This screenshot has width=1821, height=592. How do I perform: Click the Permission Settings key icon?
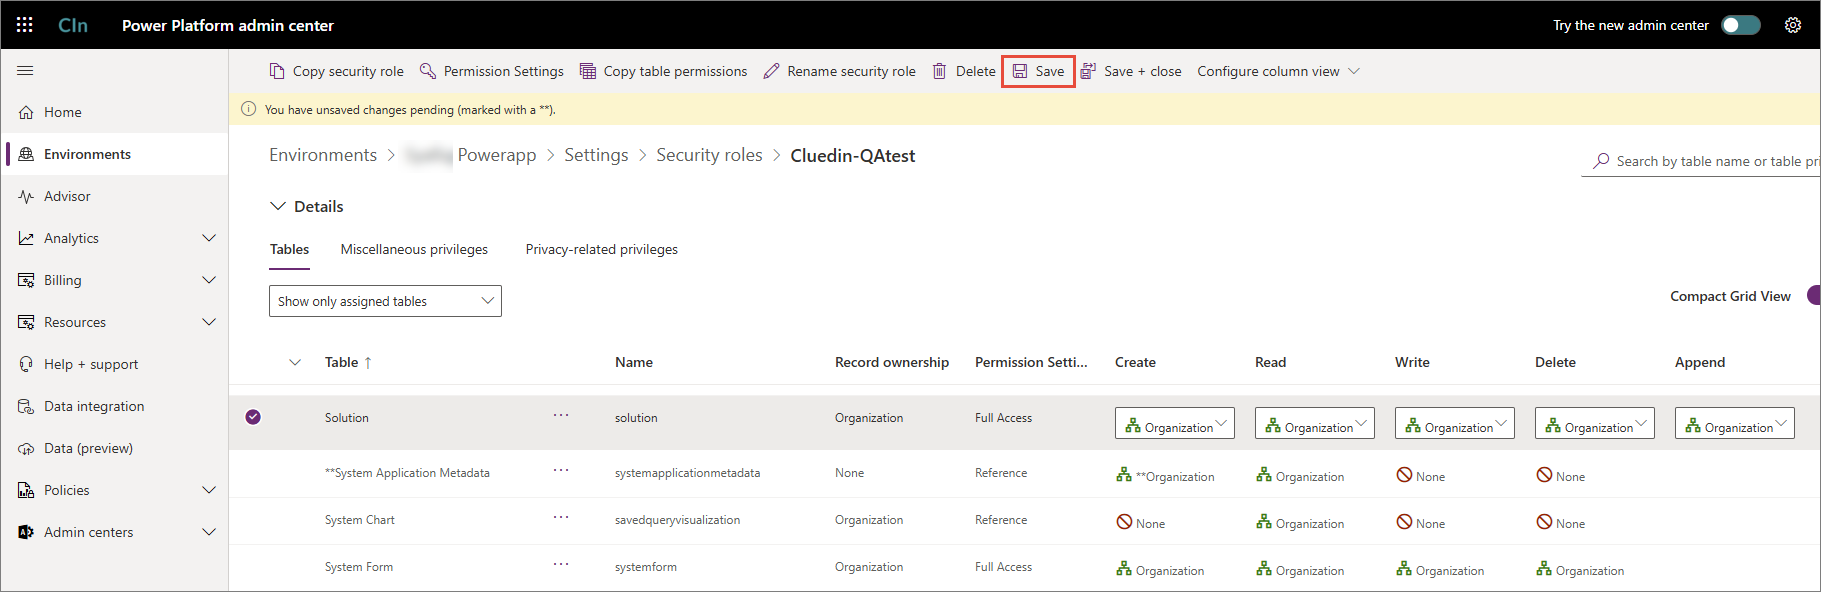click(x=428, y=71)
